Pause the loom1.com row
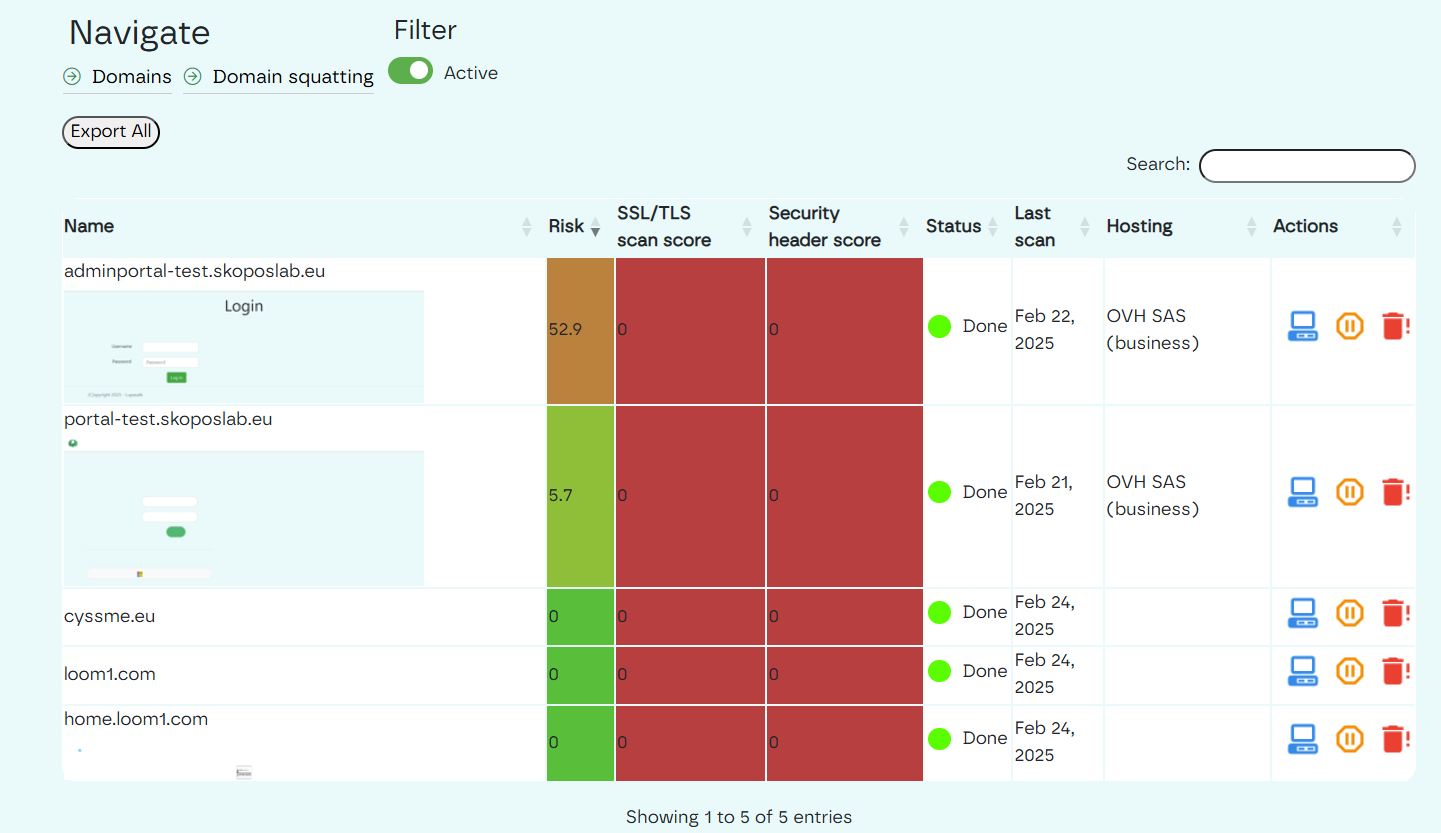 pos(1350,671)
